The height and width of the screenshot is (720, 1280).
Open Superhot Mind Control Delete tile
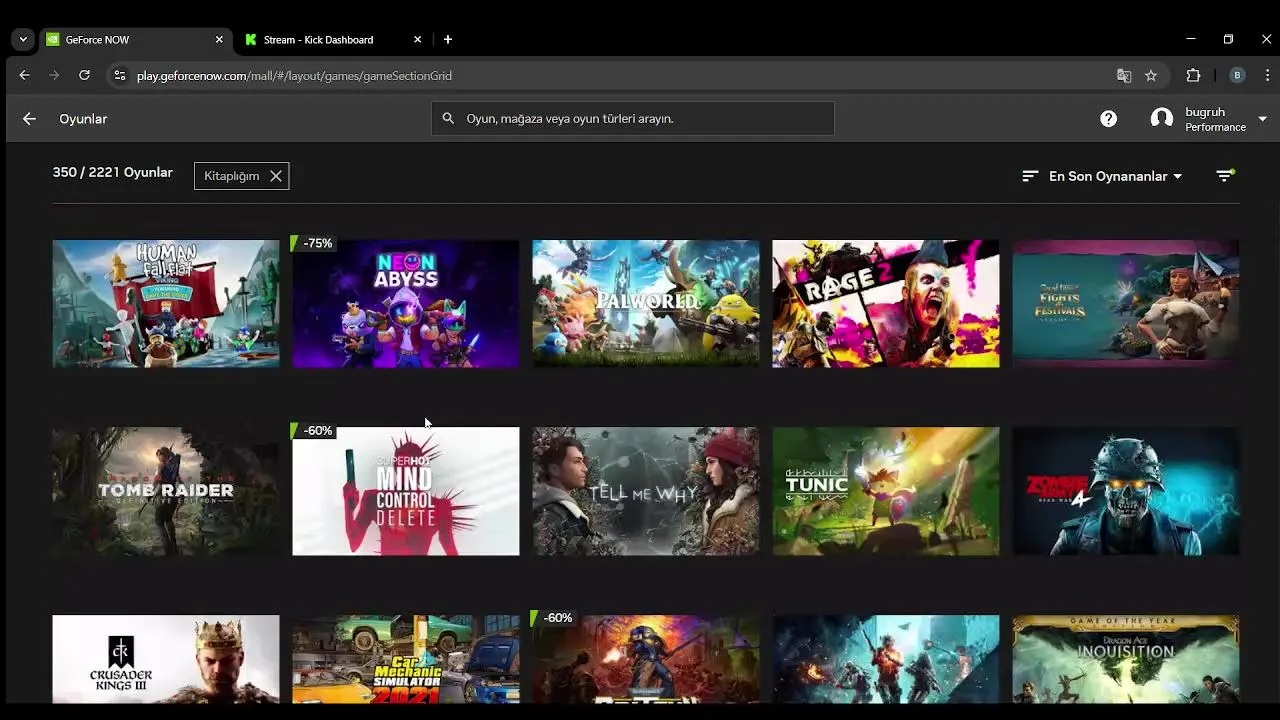406,491
